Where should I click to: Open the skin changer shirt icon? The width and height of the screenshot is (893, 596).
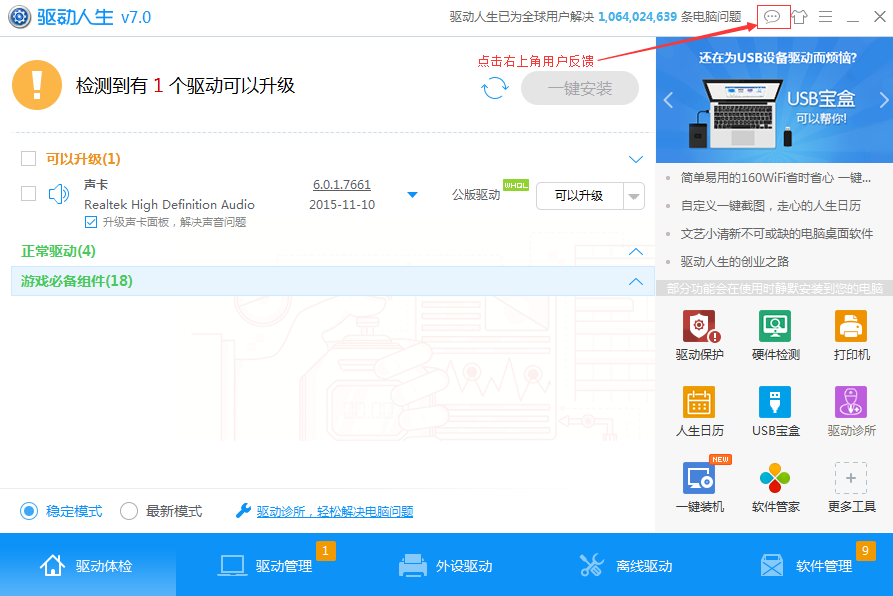799,17
